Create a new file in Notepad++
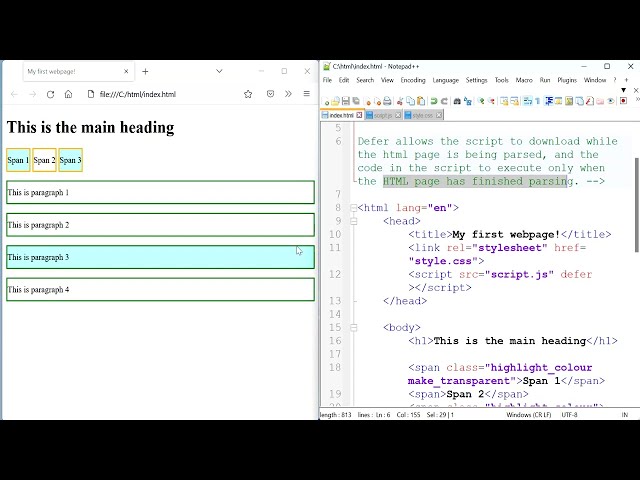 click(325, 101)
